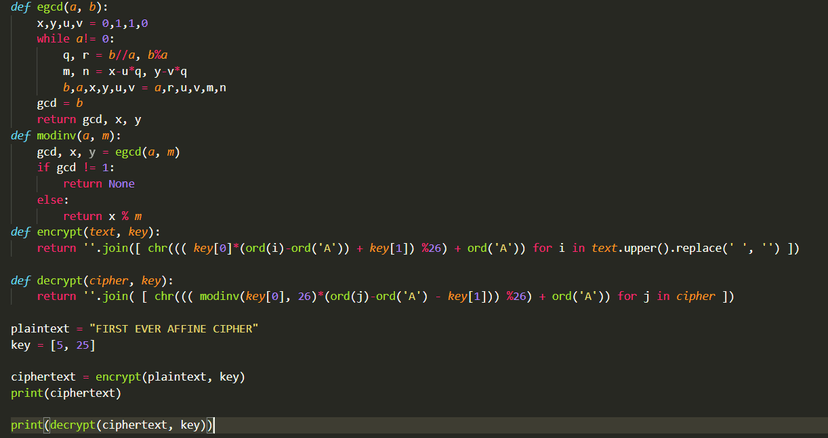Image resolution: width=828 pixels, height=438 pixels.
Task: Click the plaintext string "FIRST EVER AFFINE CIPHER"
Action: pyautogui.click(x=174, y=329)
